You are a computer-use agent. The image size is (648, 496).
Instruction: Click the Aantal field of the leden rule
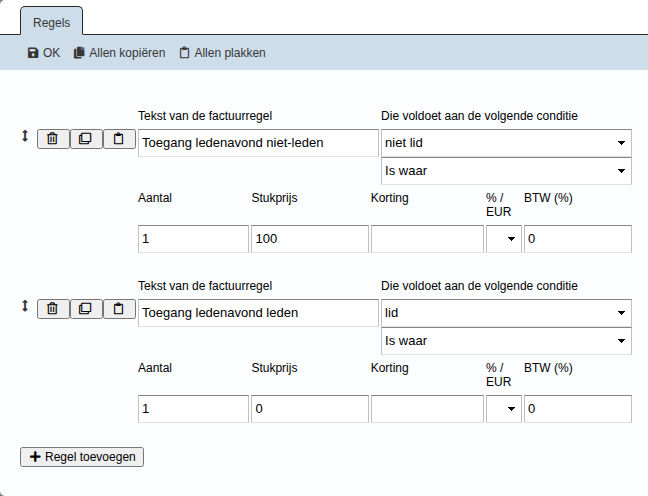point(193,409)
